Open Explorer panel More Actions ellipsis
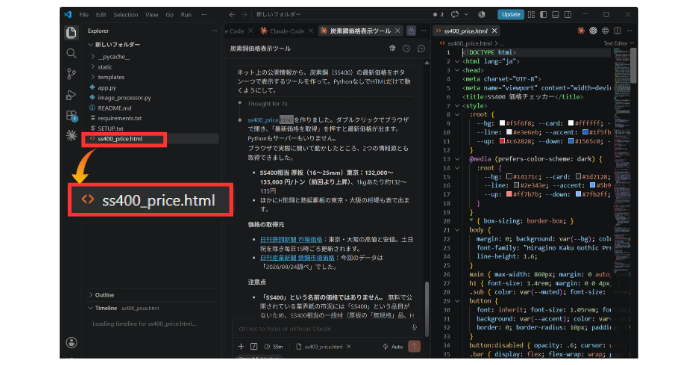This screenshot has height=365, width=698. click(x=214, y=31)
